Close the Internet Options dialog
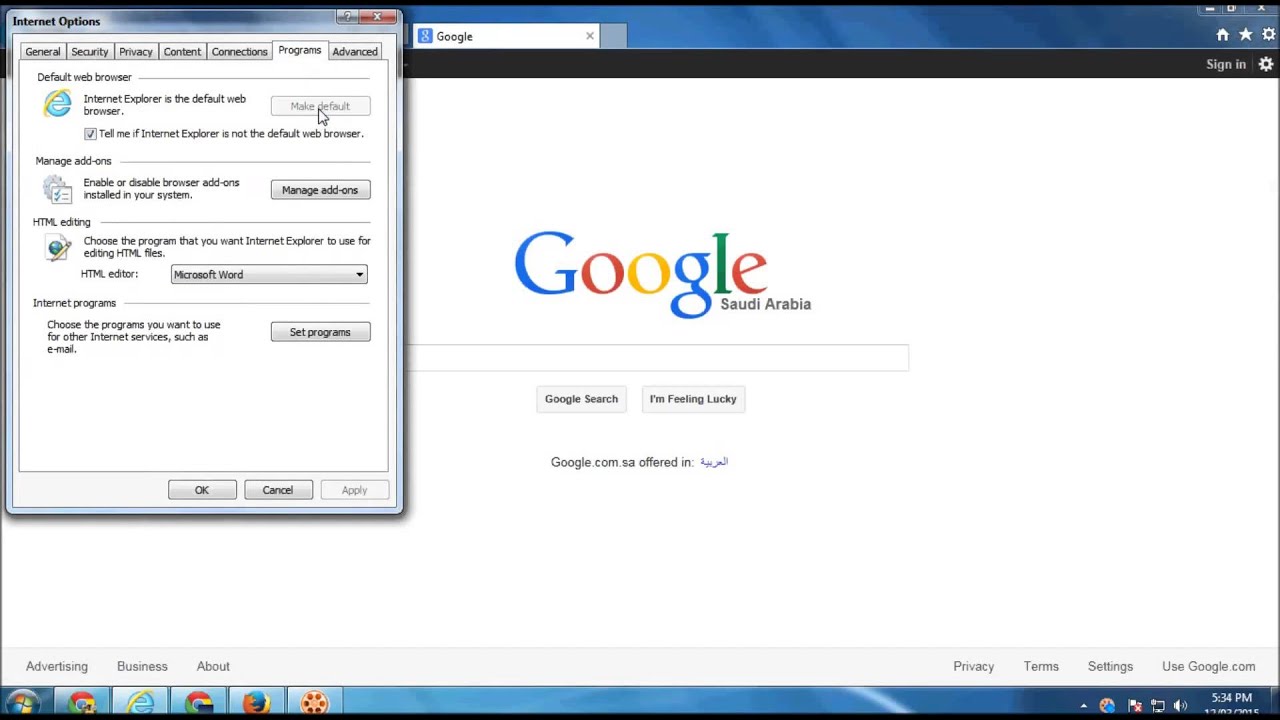Screen dimensions: 1280x720 click(378, 16)
